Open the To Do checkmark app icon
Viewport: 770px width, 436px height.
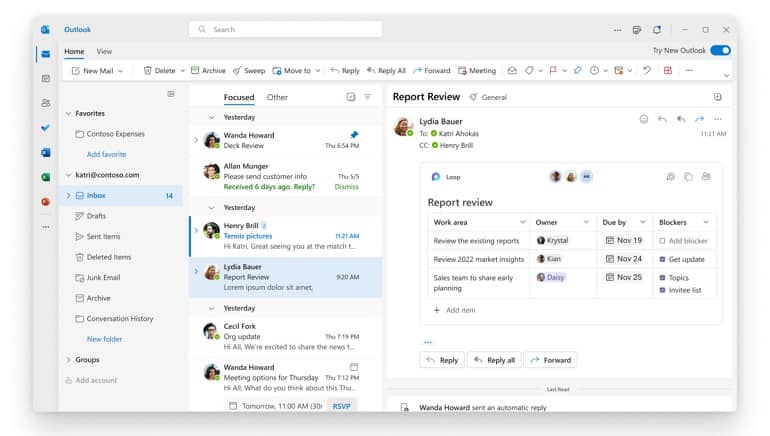[x=46, y=128]
